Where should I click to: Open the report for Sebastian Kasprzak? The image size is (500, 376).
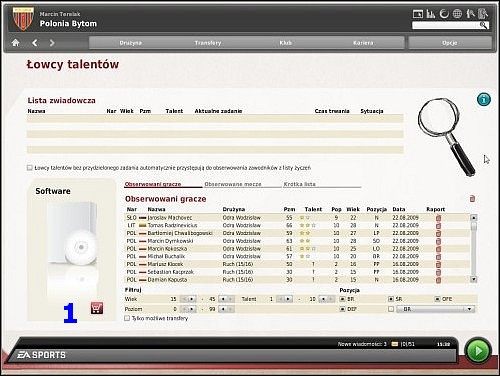438,272
